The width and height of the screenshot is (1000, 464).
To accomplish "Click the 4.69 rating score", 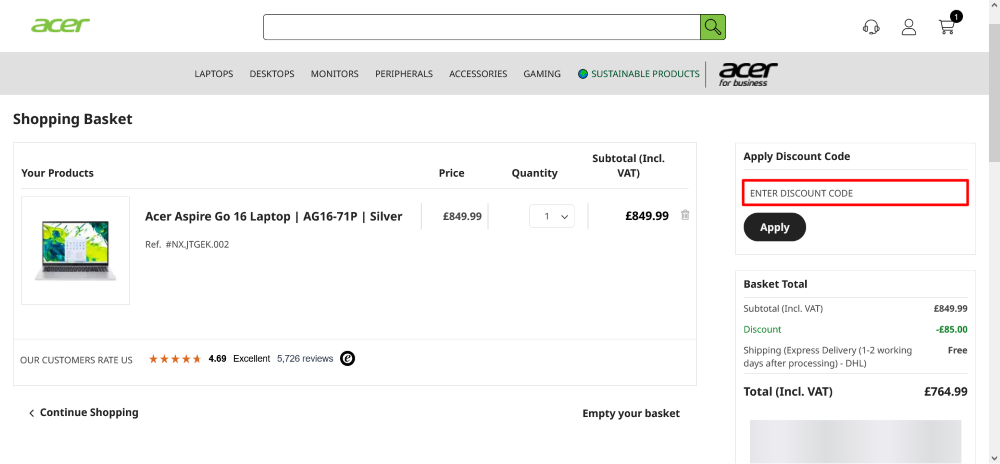I will pyautogui.click(x=217, y=359).
